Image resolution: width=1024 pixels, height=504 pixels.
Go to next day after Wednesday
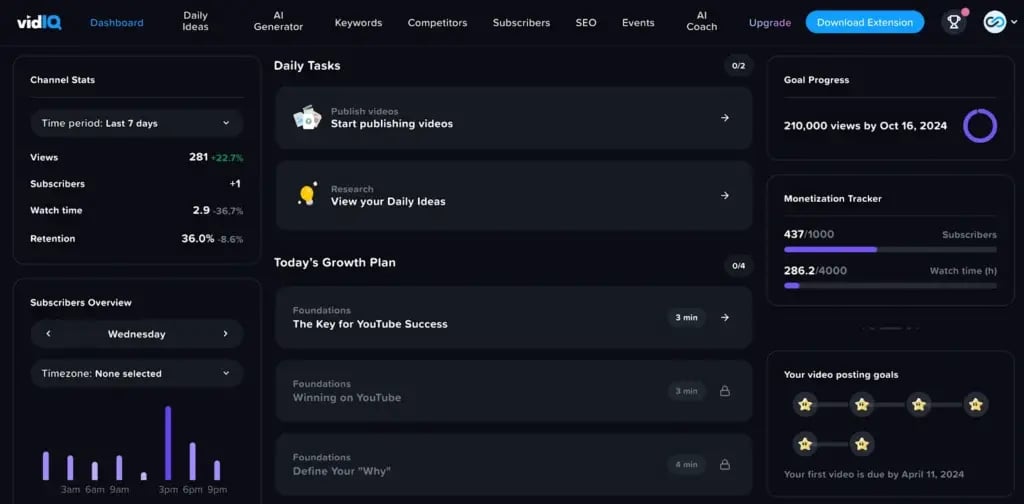point(226,334)
